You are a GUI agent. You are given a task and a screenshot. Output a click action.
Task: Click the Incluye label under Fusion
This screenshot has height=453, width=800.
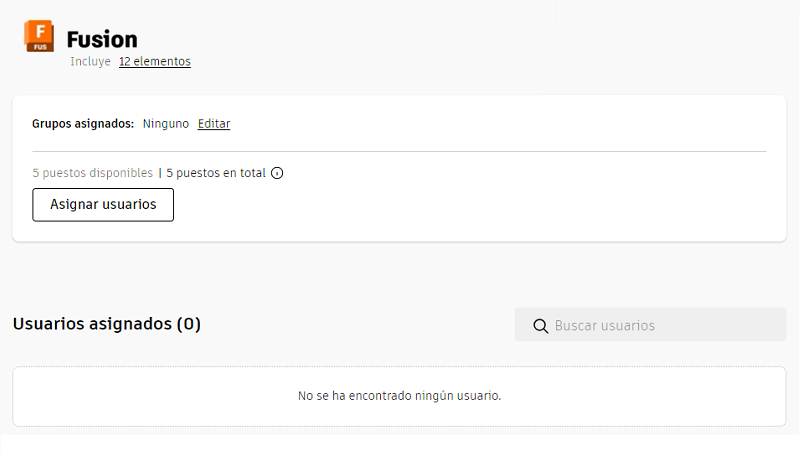coord(90,62)
